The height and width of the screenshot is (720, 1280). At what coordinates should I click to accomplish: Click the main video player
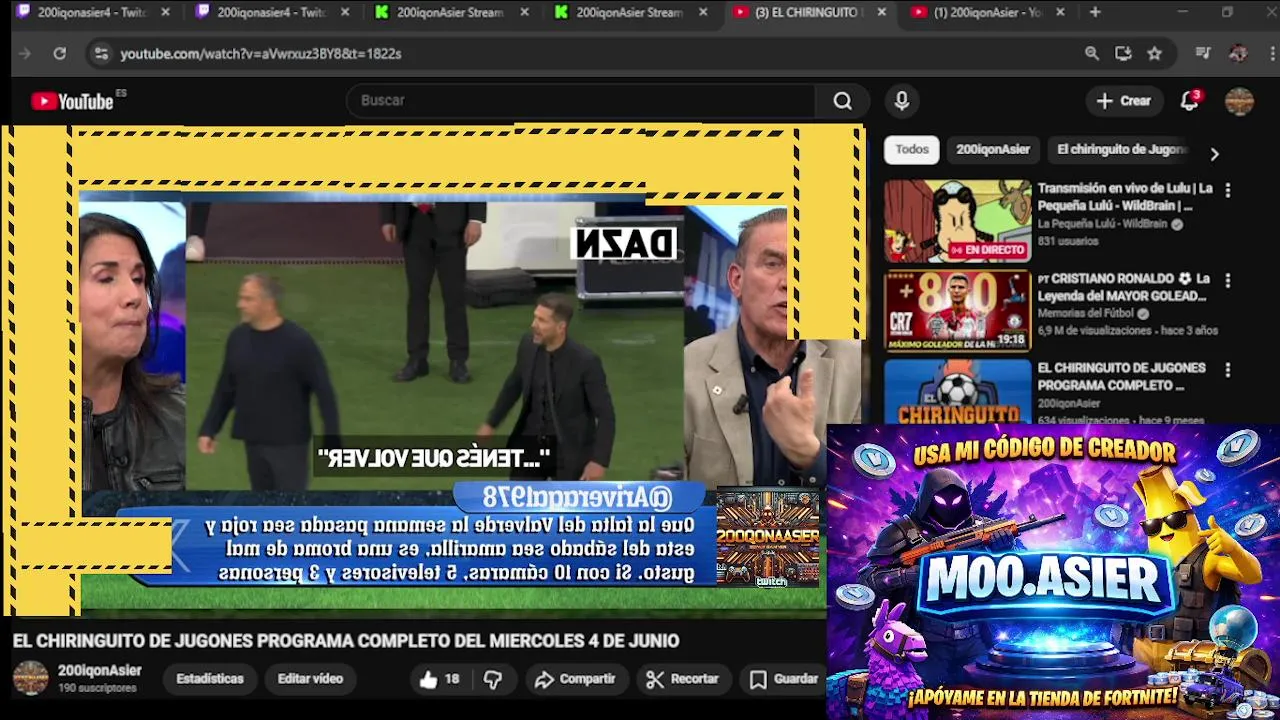coord(433,370)
